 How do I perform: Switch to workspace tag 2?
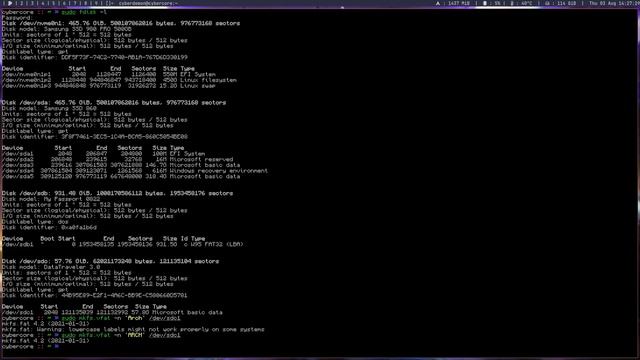(x=22, y=3)
